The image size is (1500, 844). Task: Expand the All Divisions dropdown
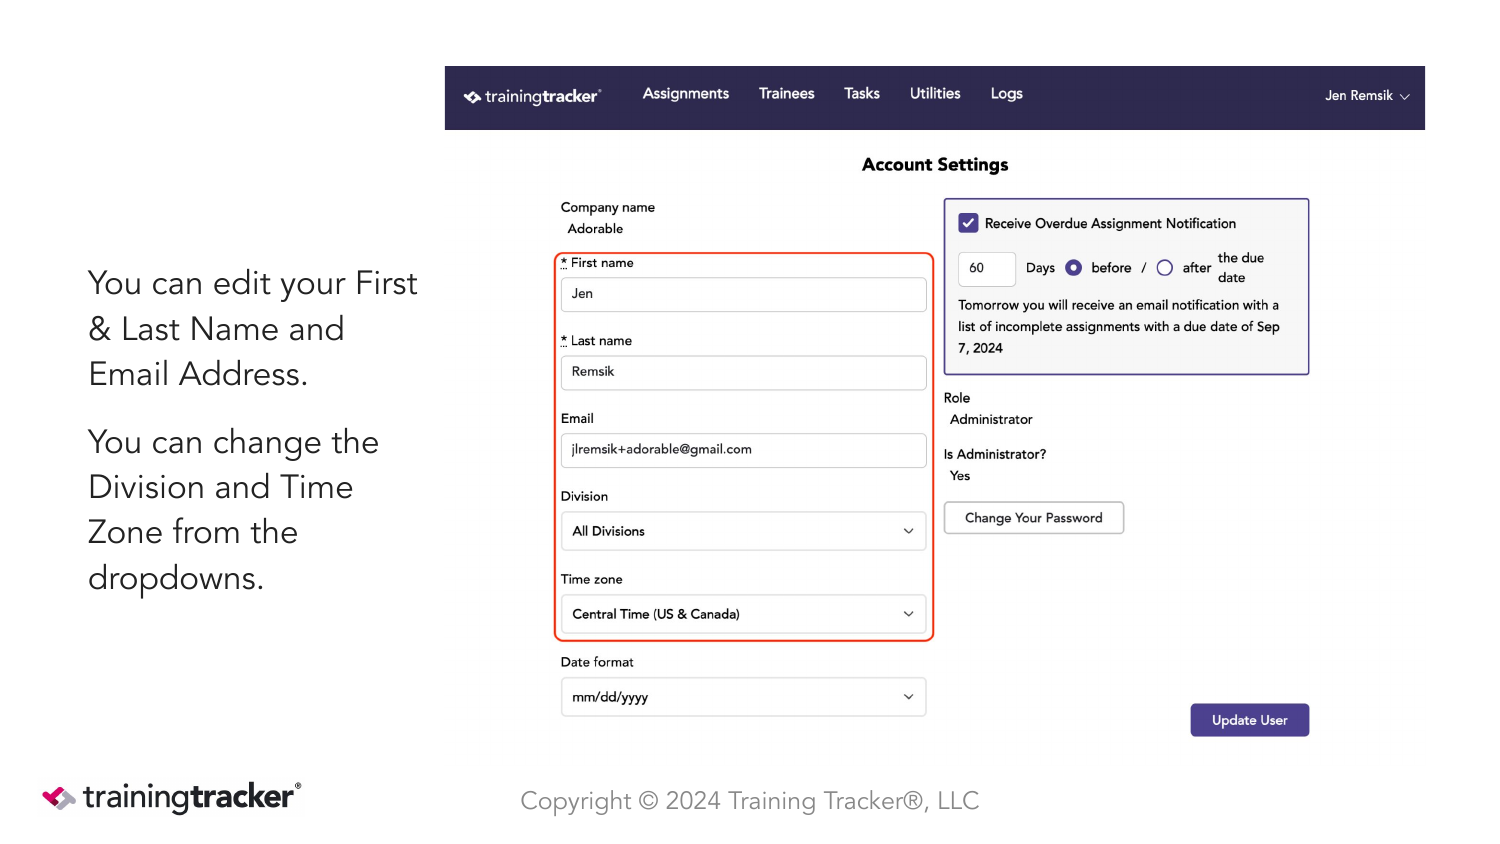click(743, 531)
